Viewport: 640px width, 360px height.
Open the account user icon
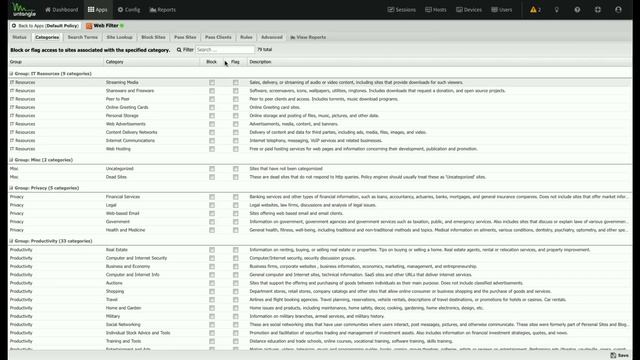pyautogui.click(x=618, y=10)
